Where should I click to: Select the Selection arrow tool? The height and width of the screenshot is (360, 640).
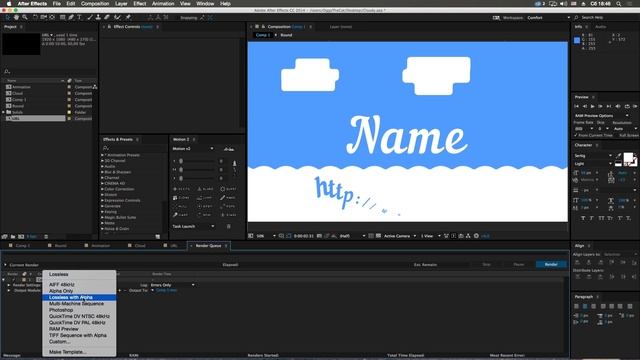pyautogui.click(x=8, y=18)
